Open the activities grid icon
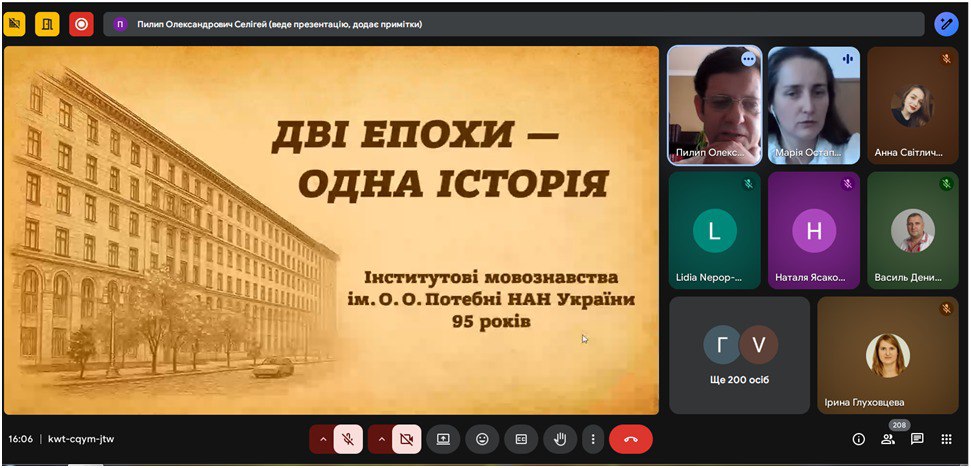The width and height of the screenshot is (971, 468). click(946, 439)
